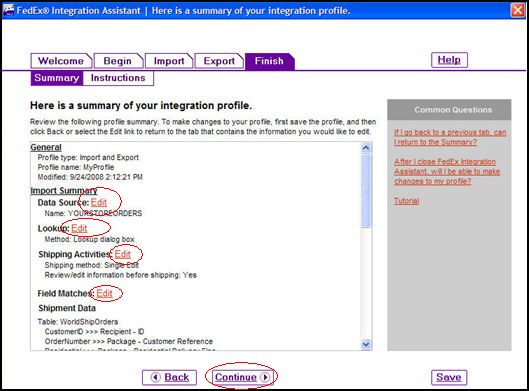
Task: Select the Summary sub-tab
Action: [x=57, y=78]
